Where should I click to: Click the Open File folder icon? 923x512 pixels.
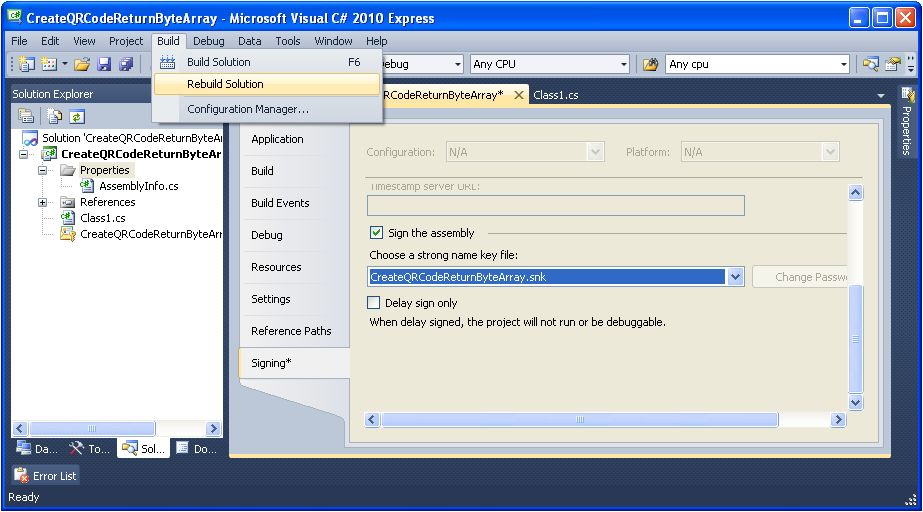(82, 64)
